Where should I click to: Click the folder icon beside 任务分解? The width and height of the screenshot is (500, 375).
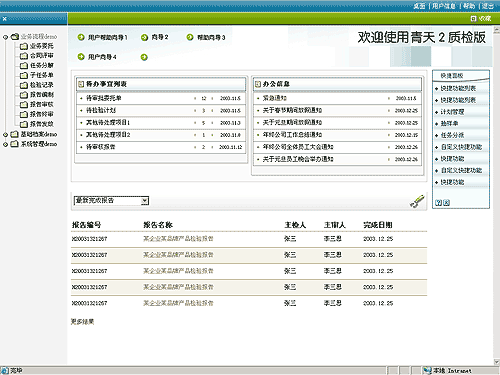click(x=24, y=65)
